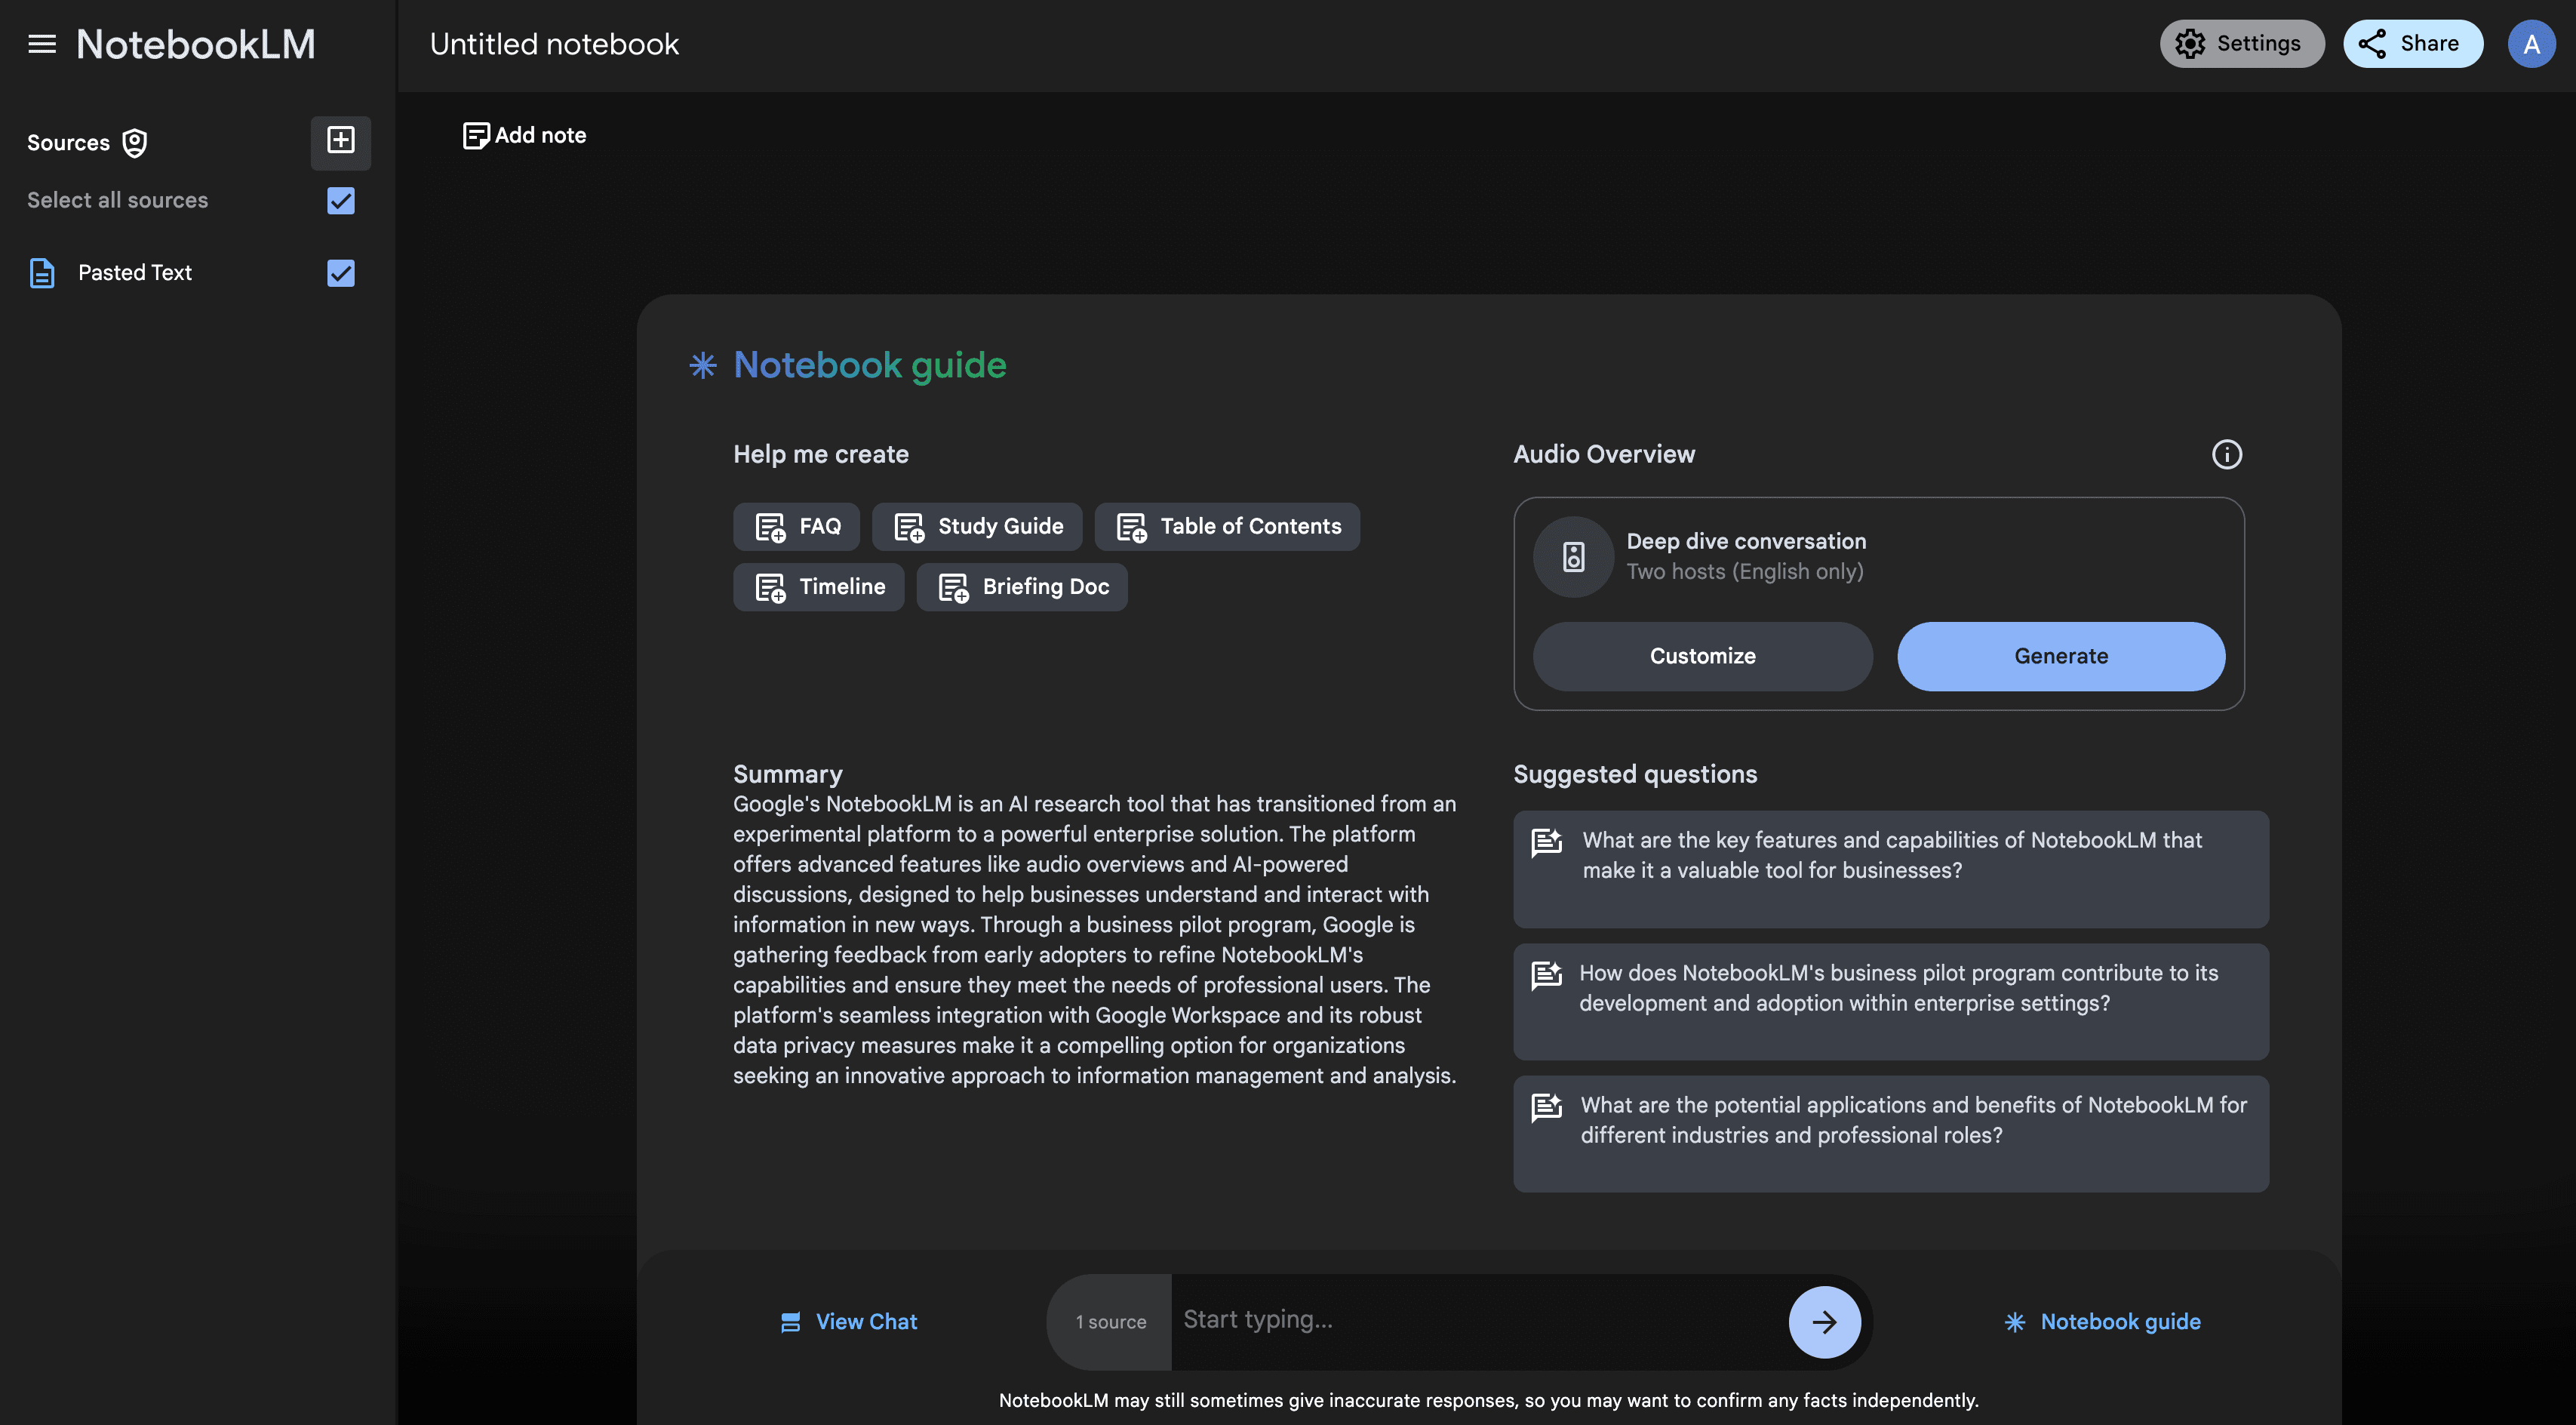Create a Table of Contents
2576x1425 pixels.
(1227, 527)
